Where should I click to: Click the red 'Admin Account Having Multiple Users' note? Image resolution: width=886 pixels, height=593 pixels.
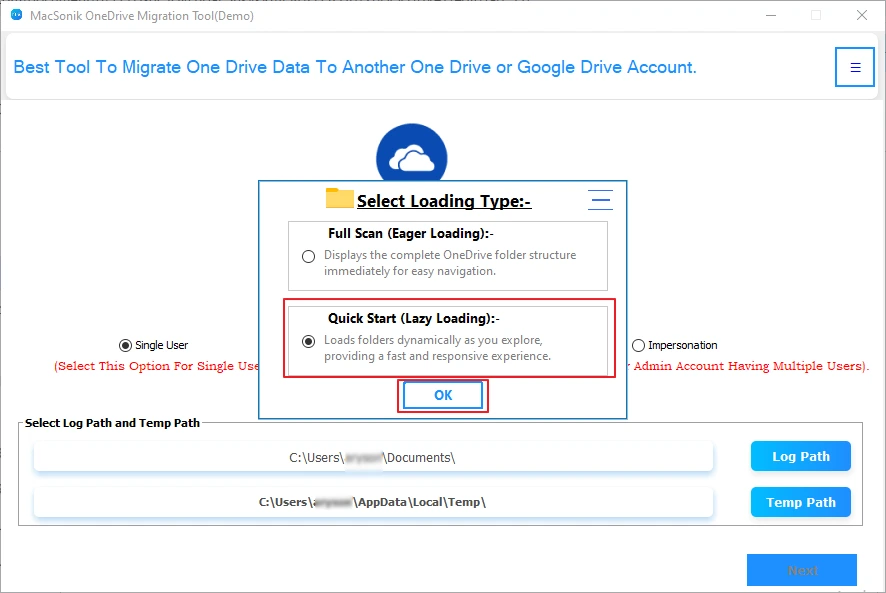point(748,366)
